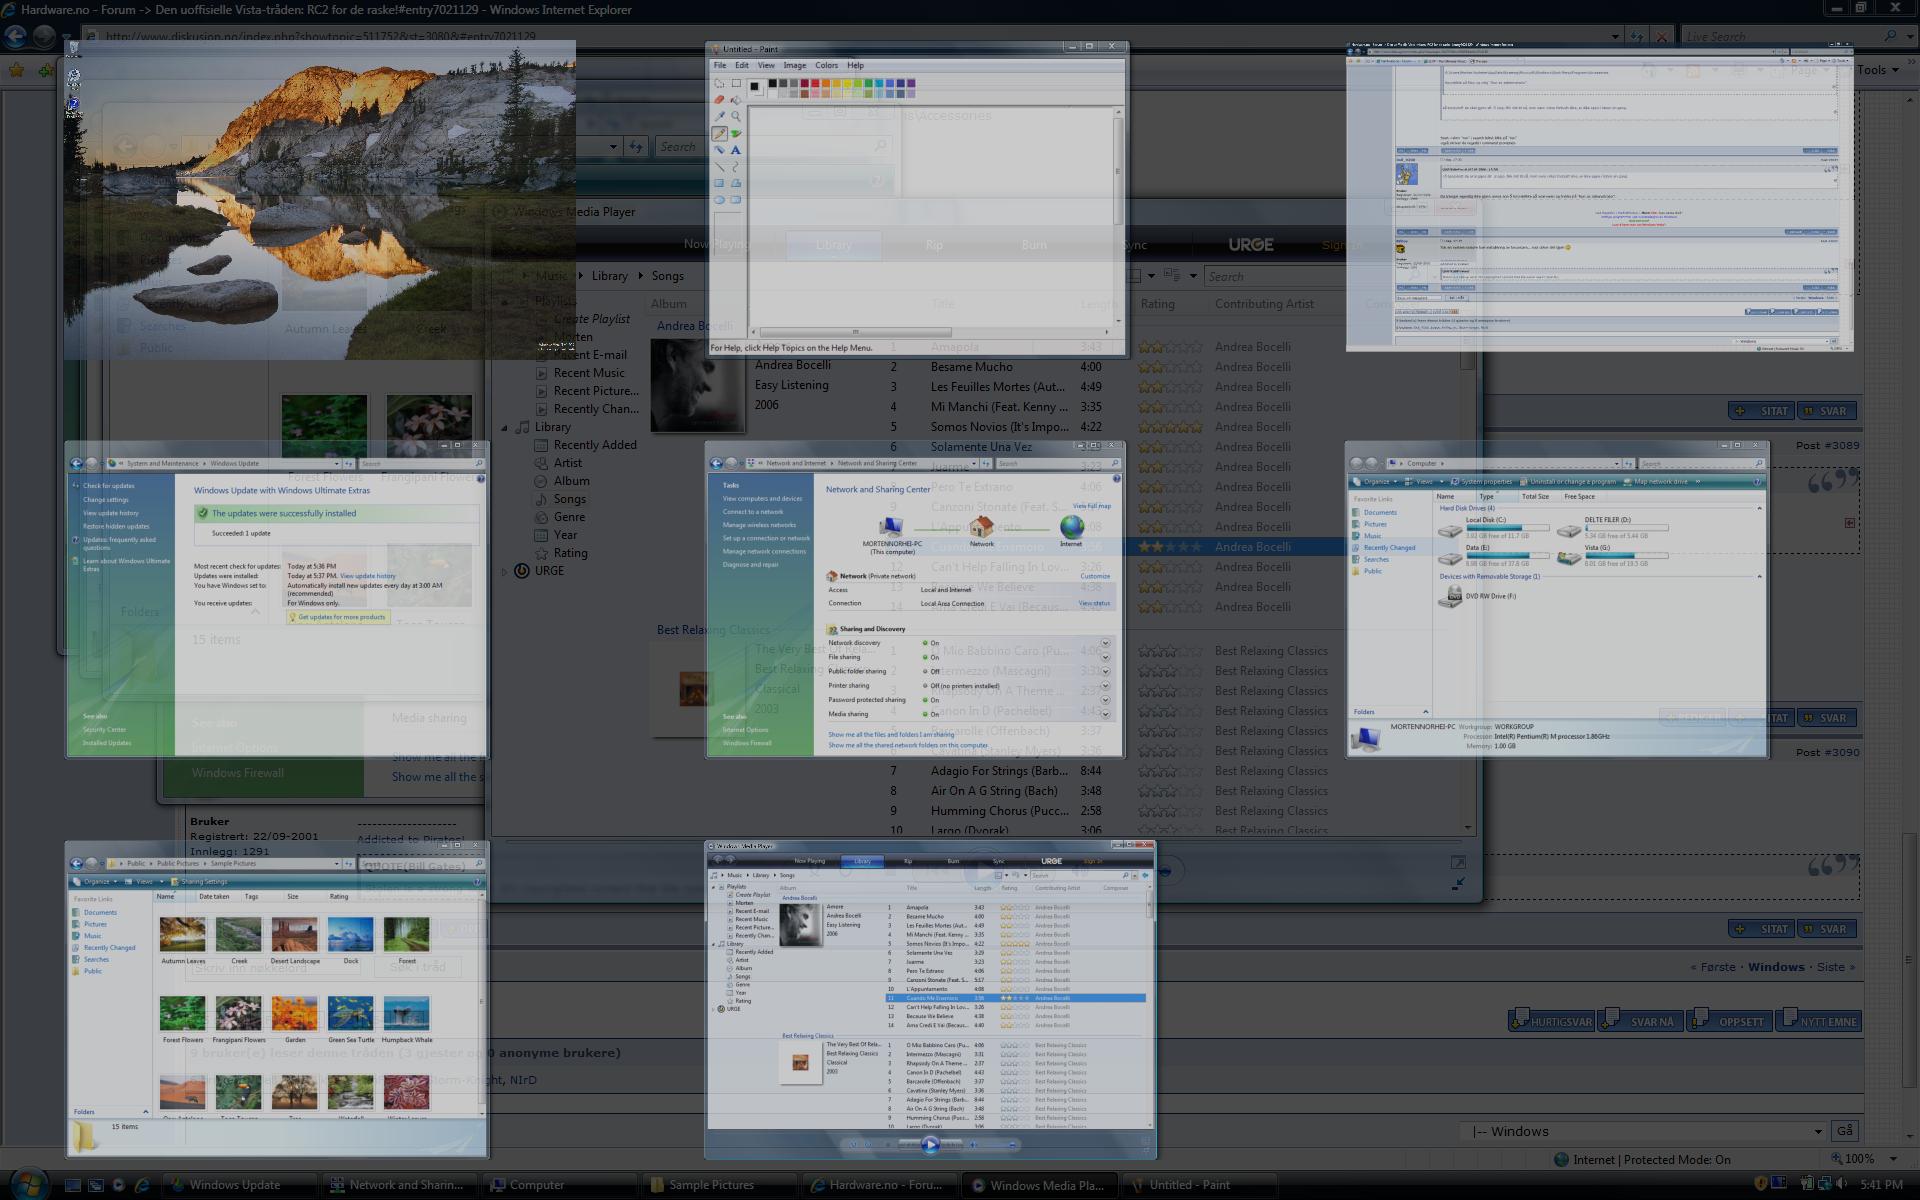Click the Network house icon in network map
This screenshot has height=1200, width=1920.
coord(982,526)
